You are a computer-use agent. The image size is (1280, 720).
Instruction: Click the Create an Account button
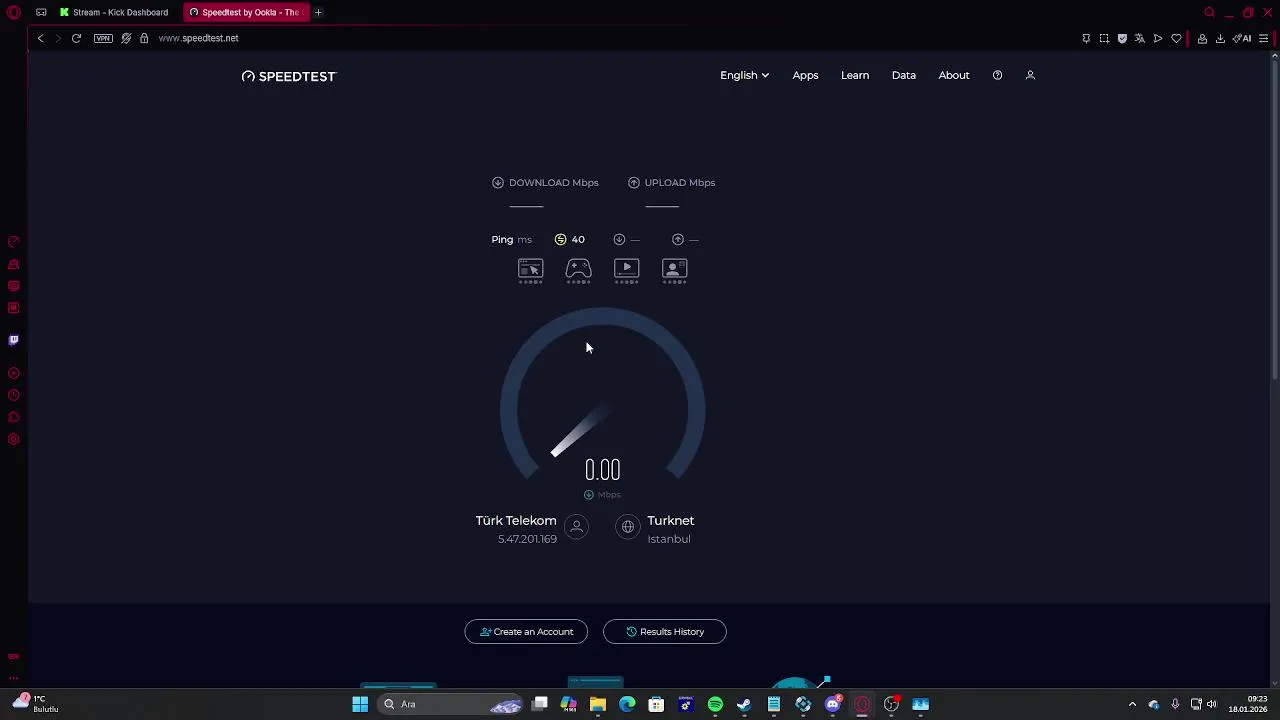point(526,632)
